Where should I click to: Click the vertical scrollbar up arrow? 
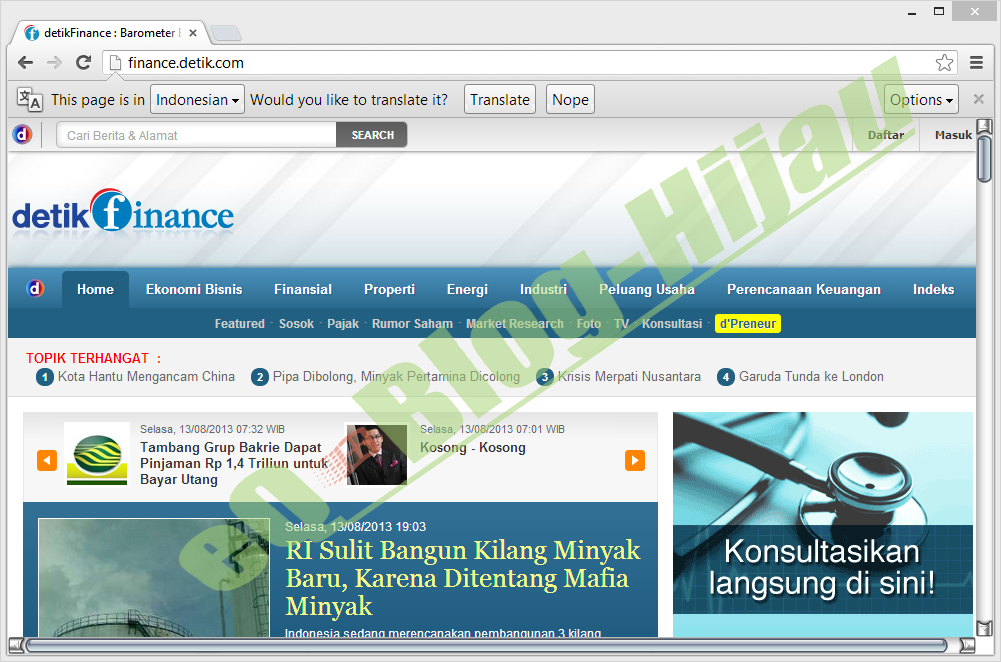(x=984, y=126)
